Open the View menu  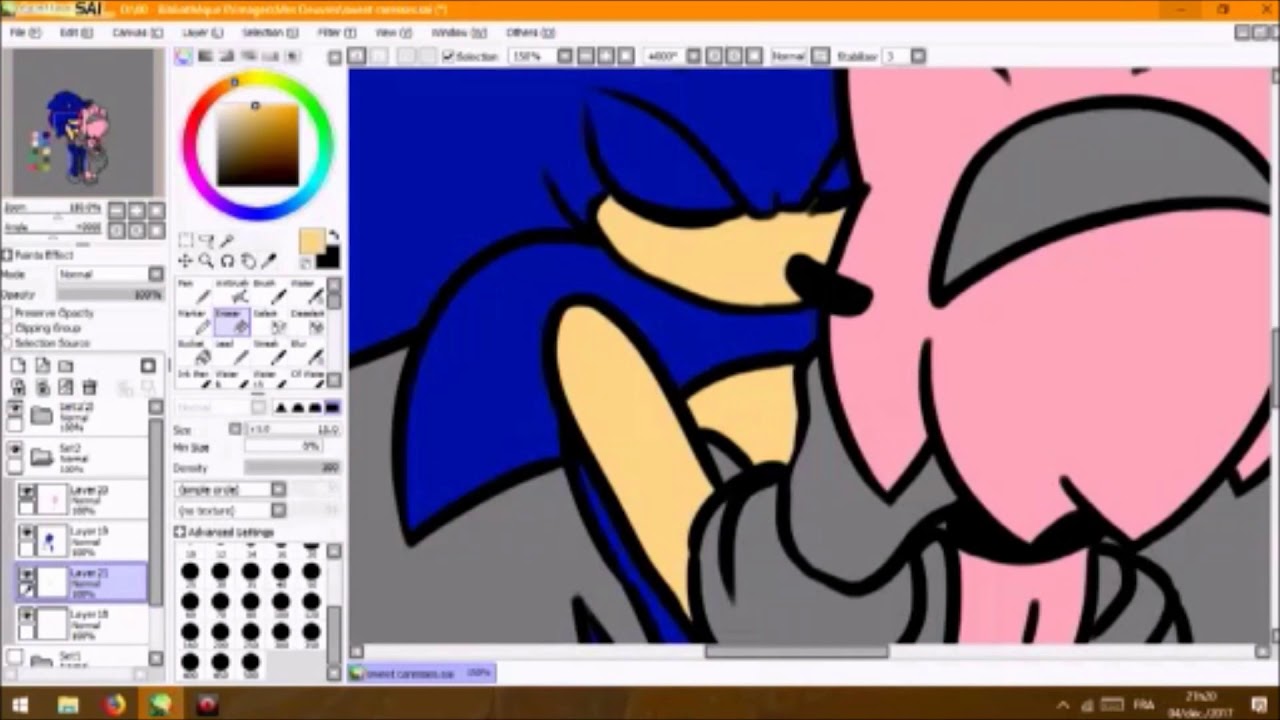(x=392, y=33)
